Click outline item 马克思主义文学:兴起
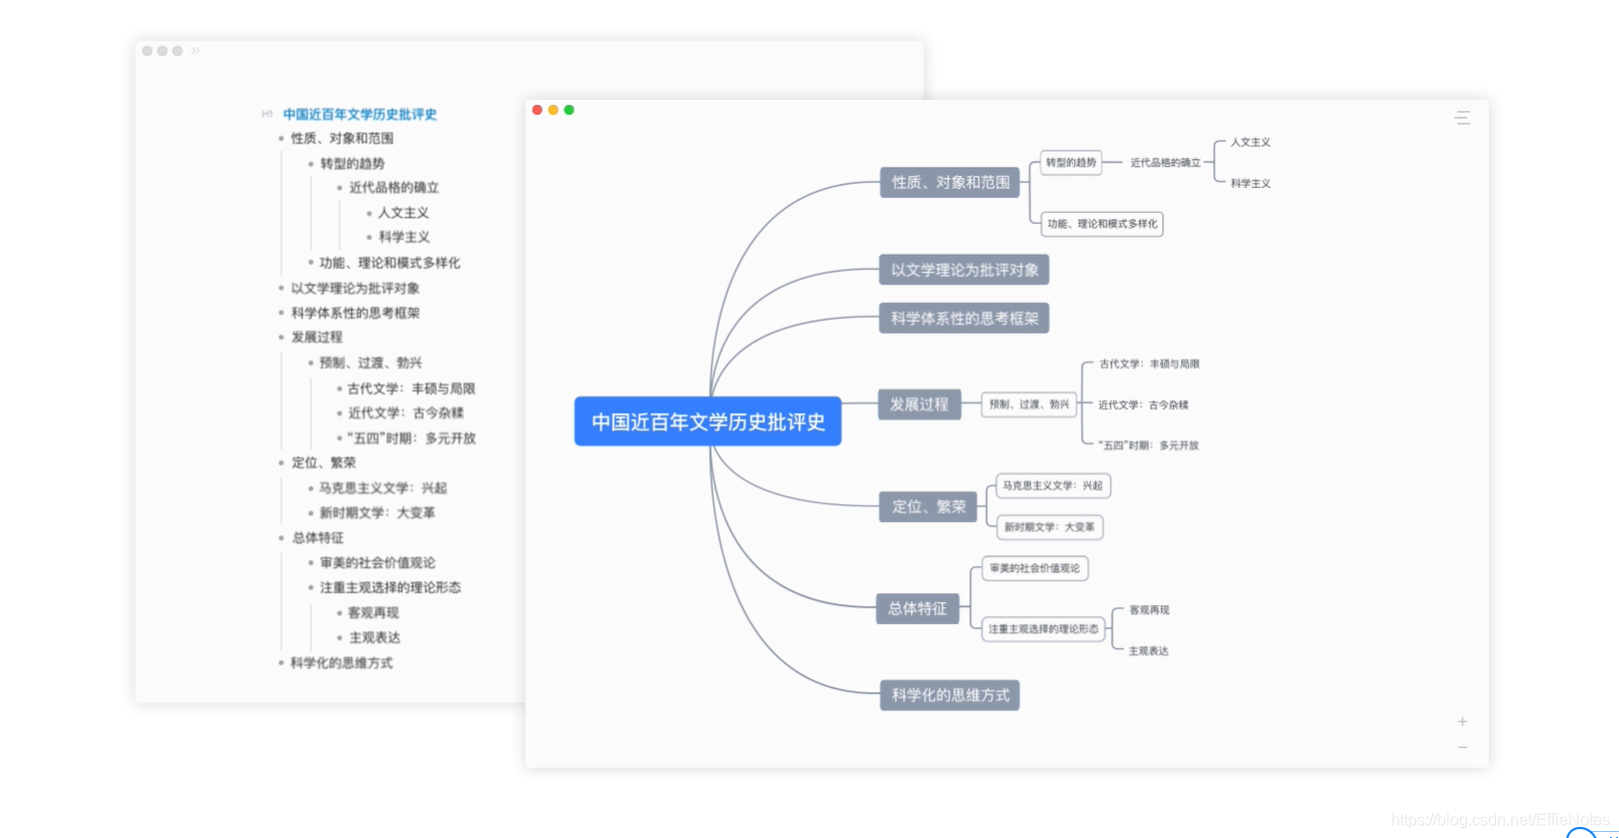 (x=383, y=488)
